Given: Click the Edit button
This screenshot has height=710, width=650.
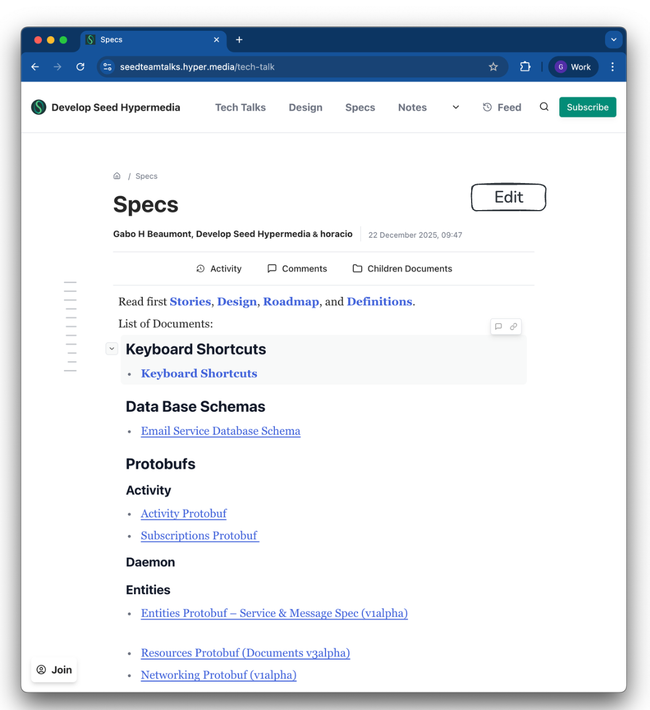Looking at the screenshot, I should click(508, 198).
